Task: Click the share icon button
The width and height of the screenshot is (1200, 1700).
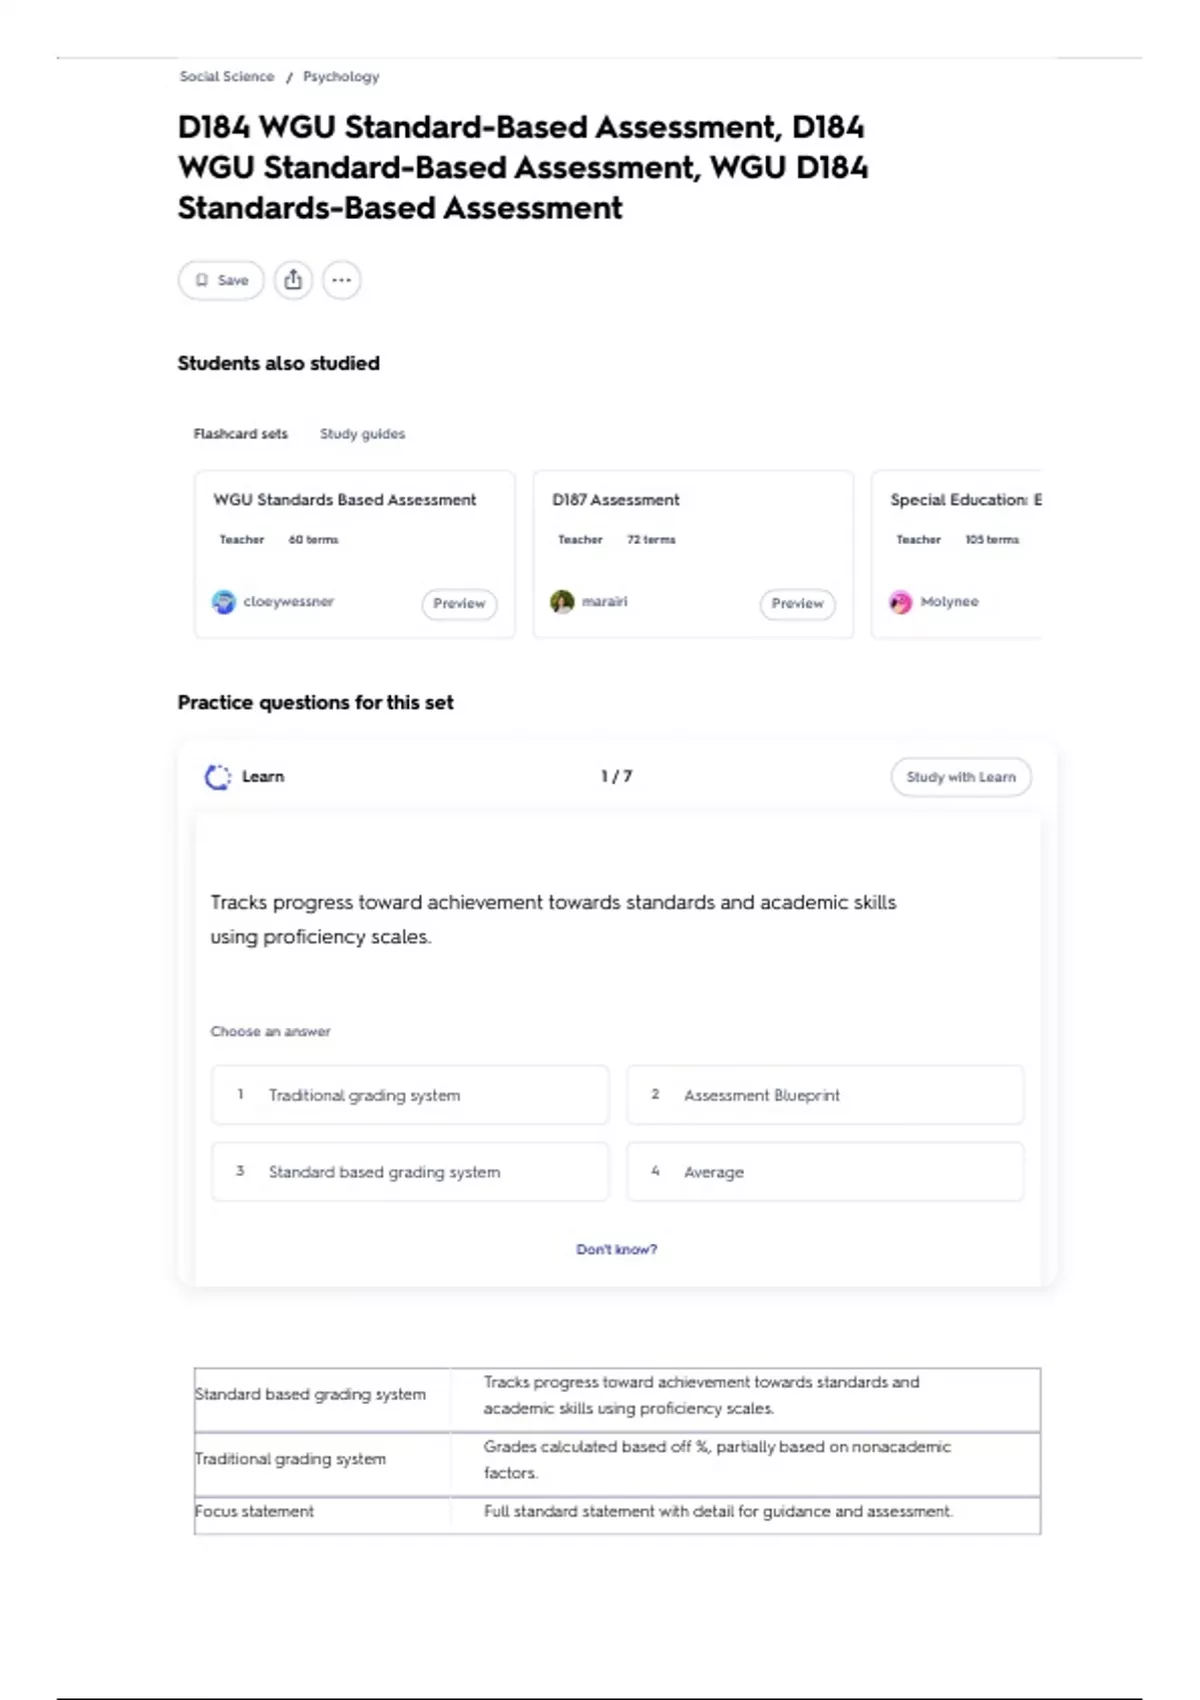Action: coord(293,280)
